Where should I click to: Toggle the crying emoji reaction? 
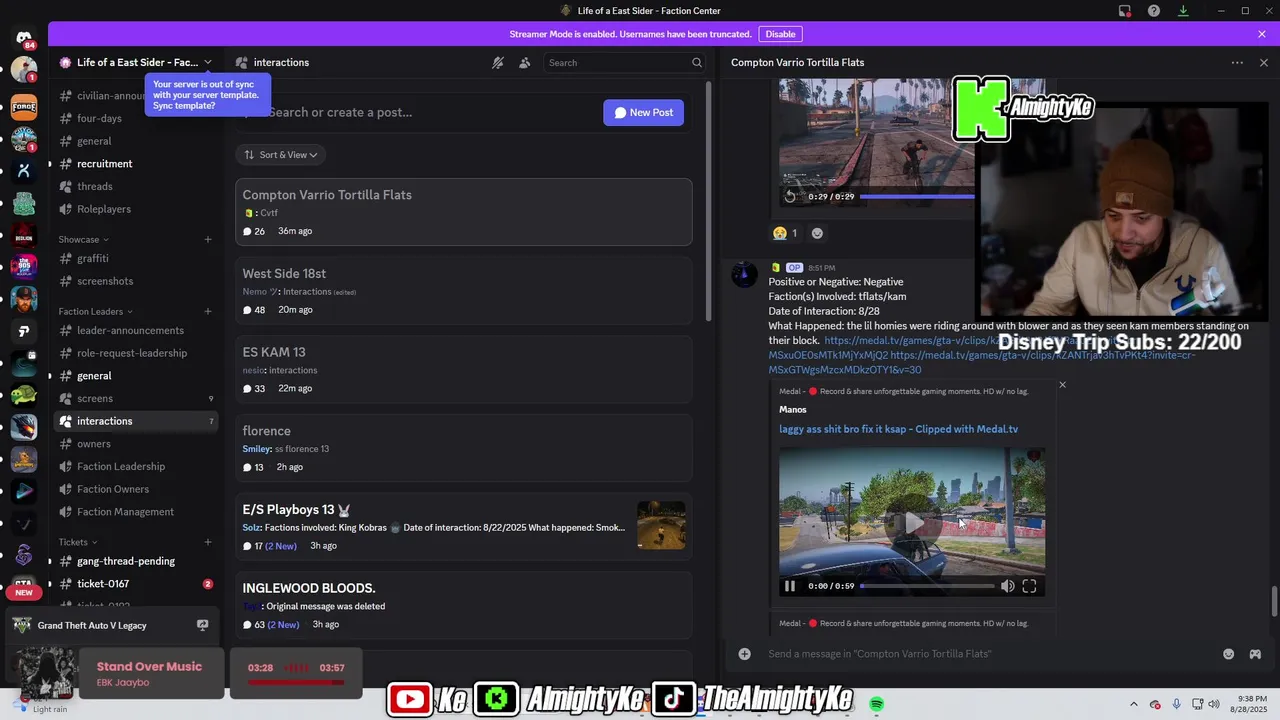[x=785, y=233]
